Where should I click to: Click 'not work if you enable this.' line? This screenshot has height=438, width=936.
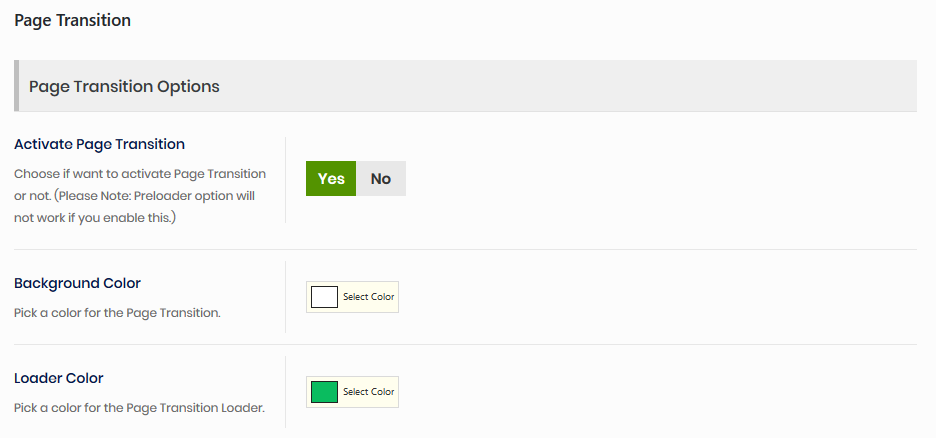[96, 218]
